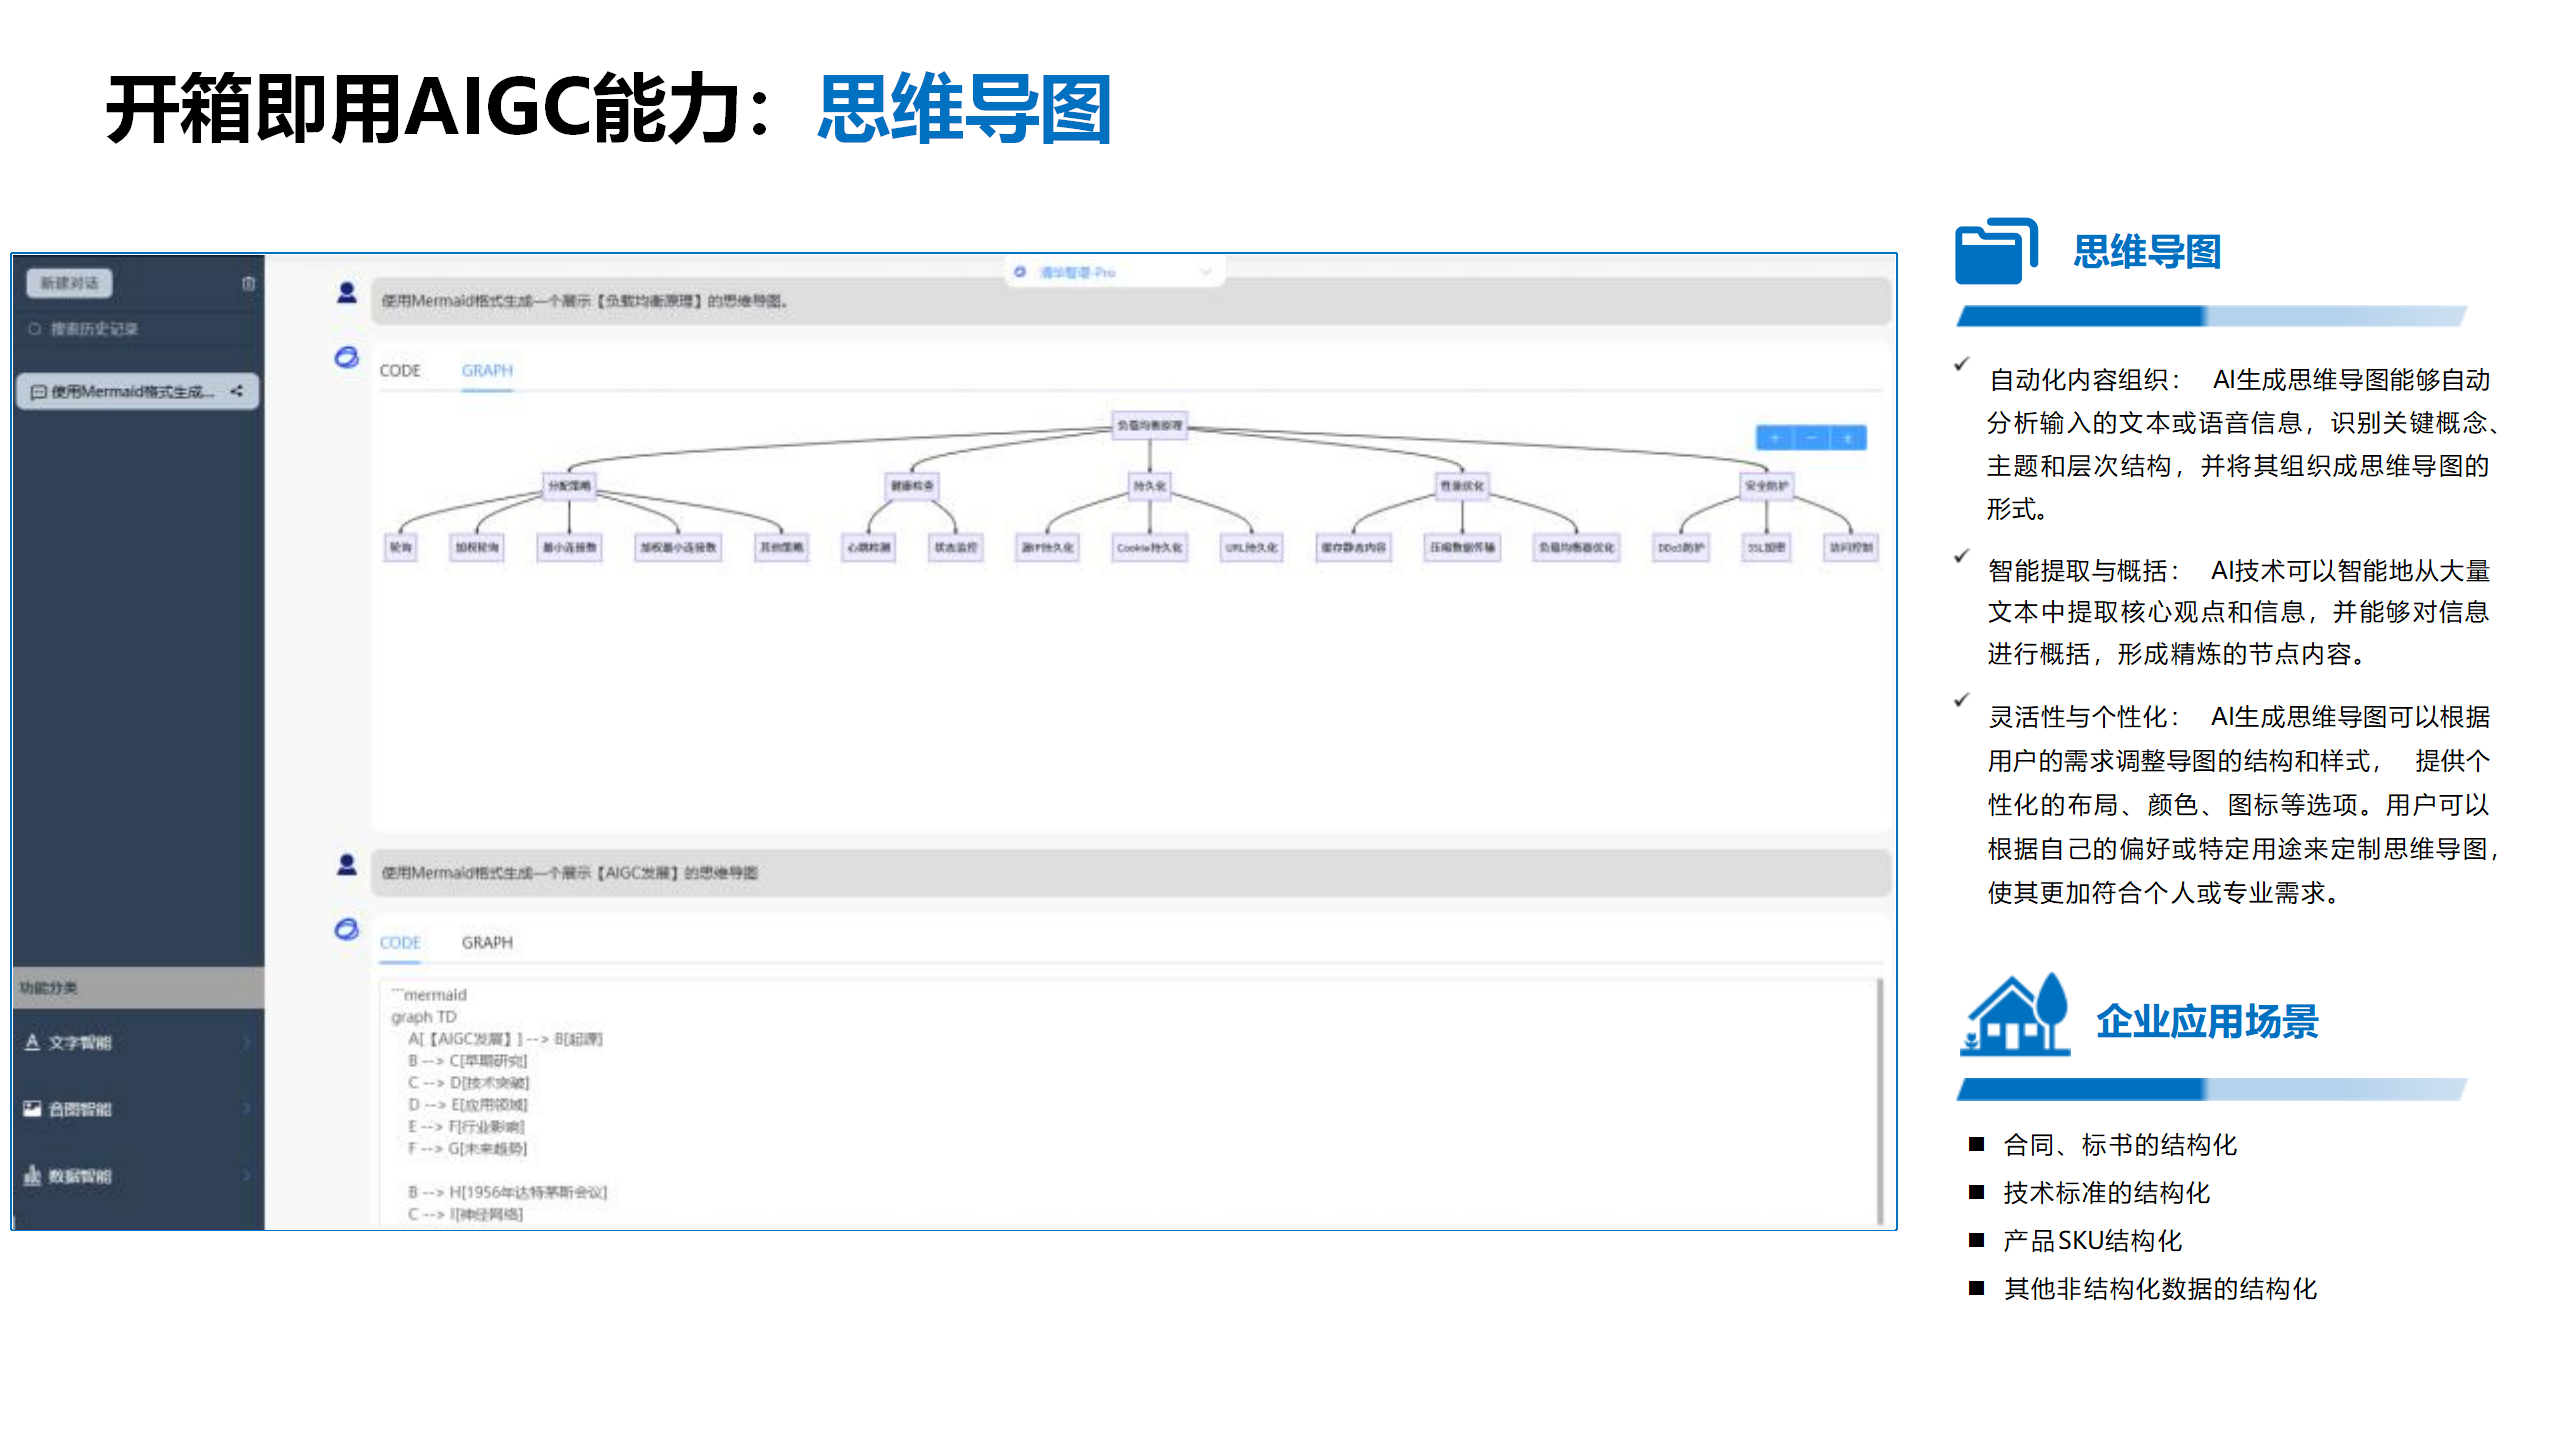The image size is (2560, 1440).
Task: Switch to CODE tab in first response
Action: (400, 371)
